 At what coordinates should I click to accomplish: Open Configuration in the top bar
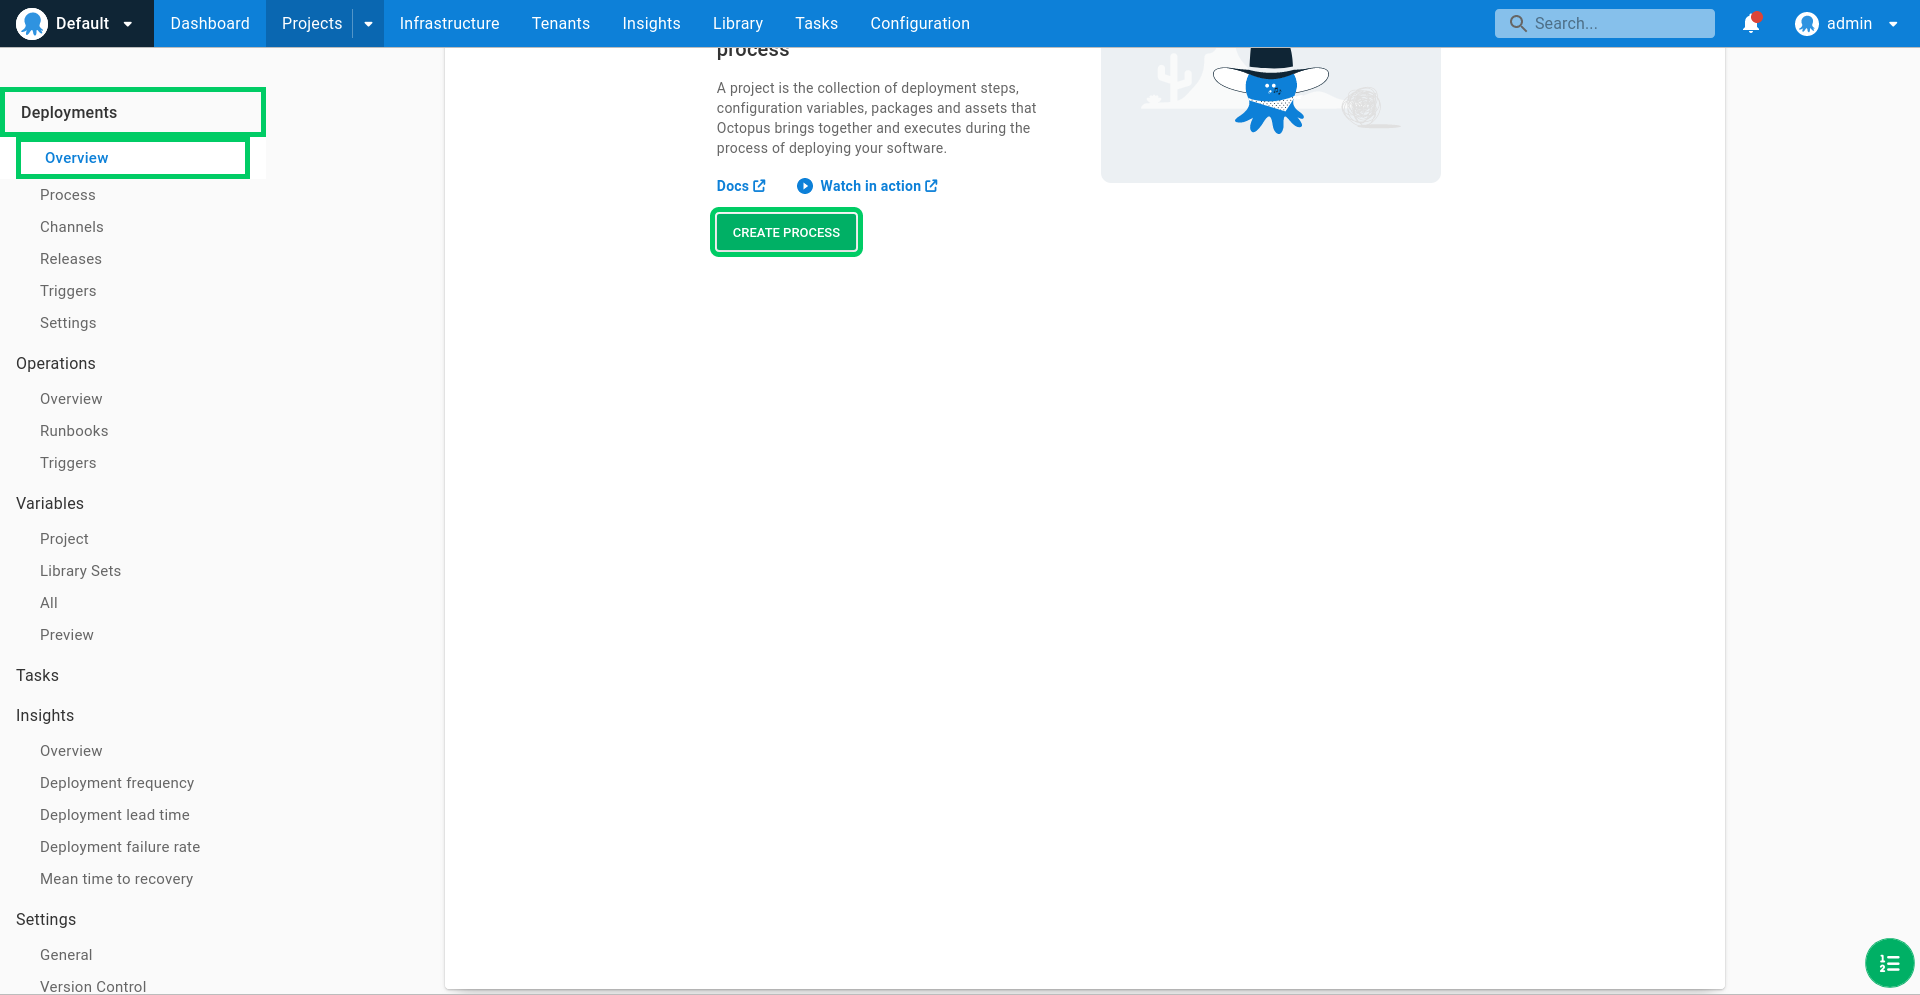920,23
